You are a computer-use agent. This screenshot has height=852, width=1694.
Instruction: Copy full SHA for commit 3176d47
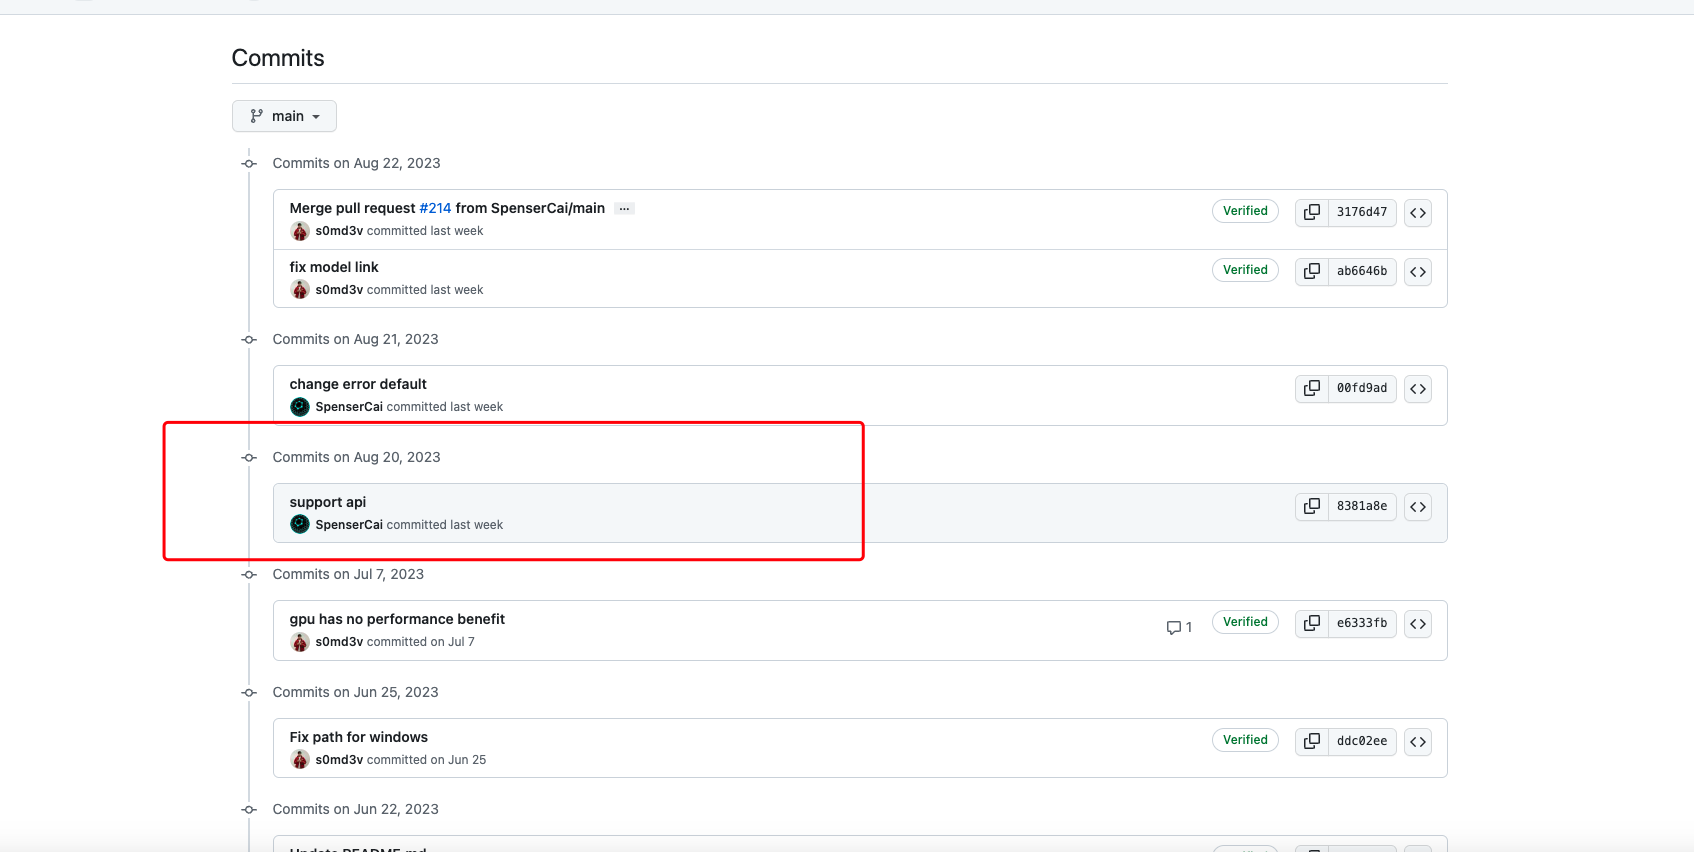click(1312, 212)
